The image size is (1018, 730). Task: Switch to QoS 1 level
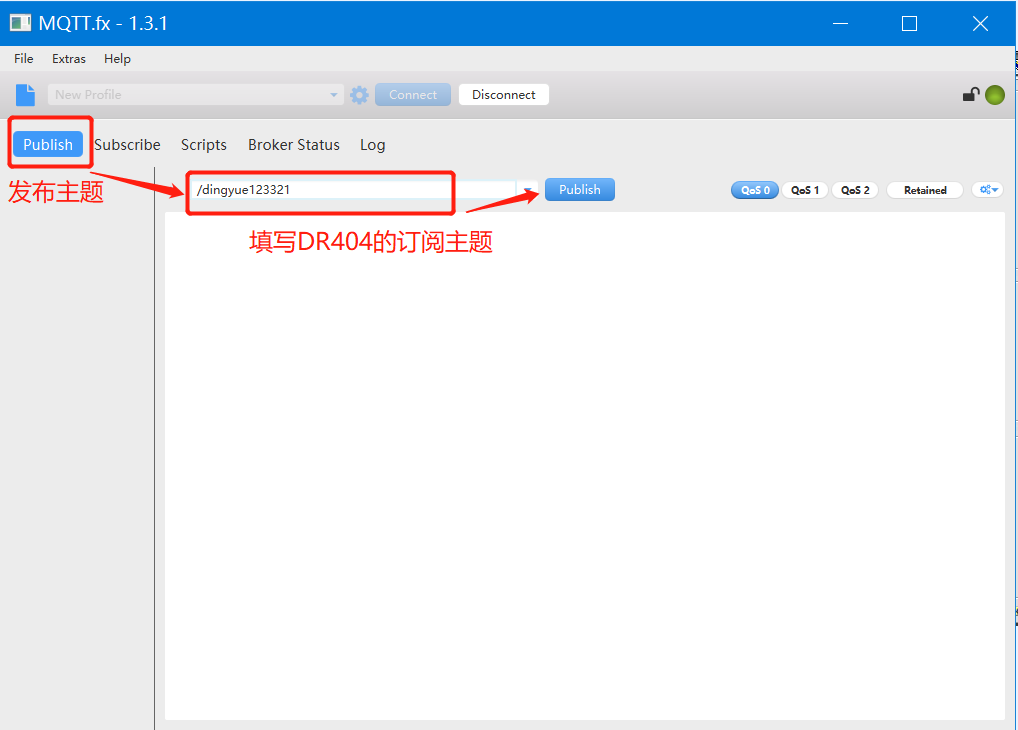point(805,190)
